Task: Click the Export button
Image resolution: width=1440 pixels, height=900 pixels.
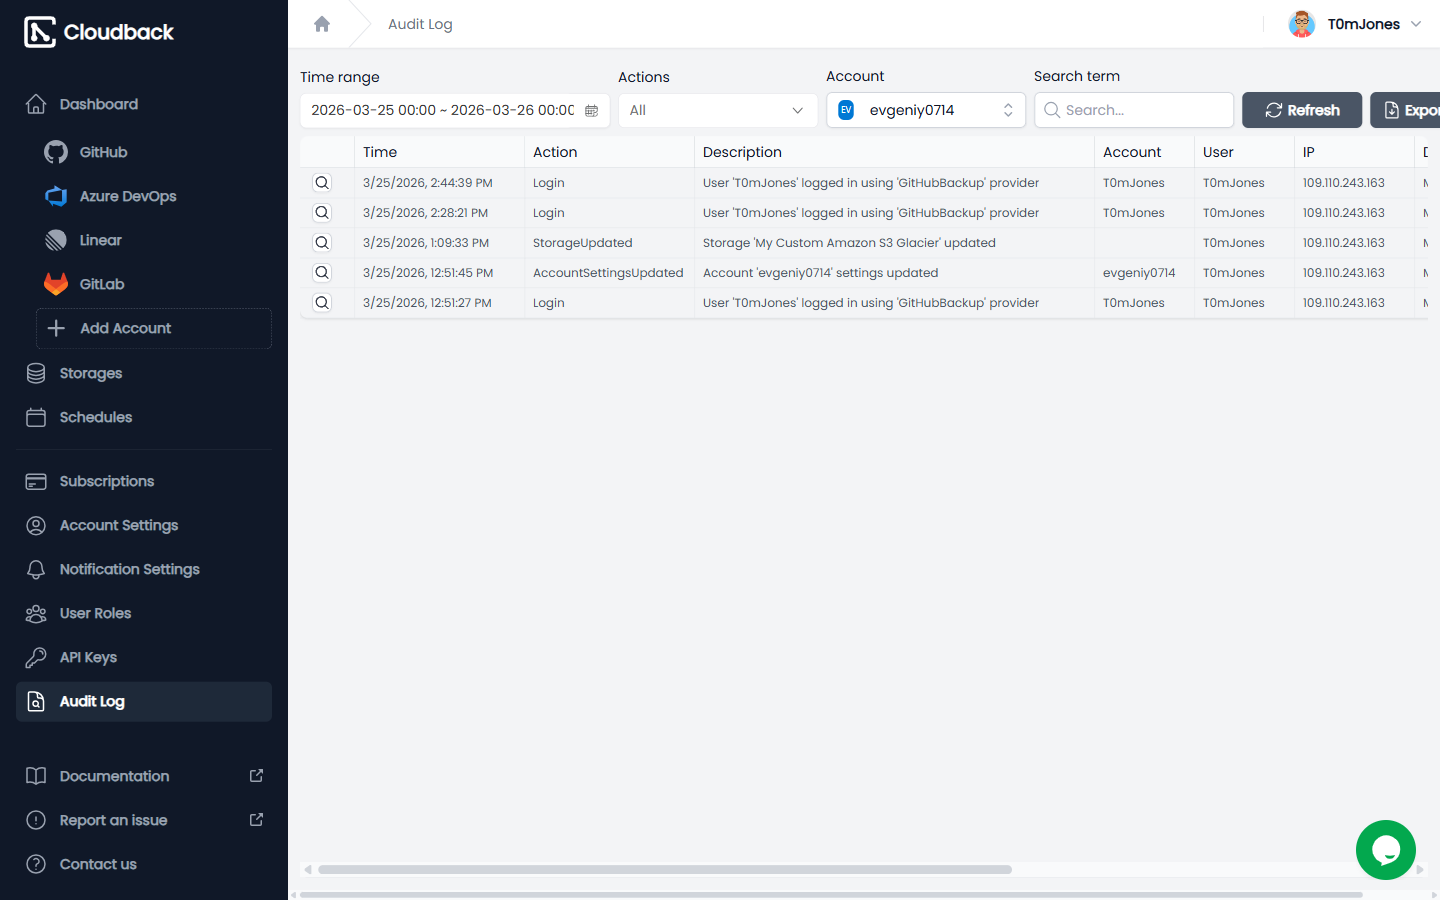Action: click(x=1405, y=110)
